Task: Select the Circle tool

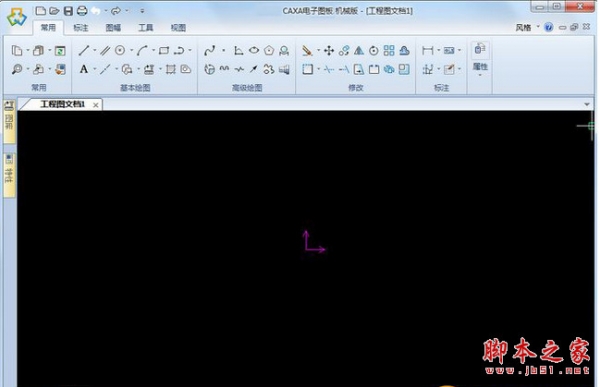Action: [120, 51]
